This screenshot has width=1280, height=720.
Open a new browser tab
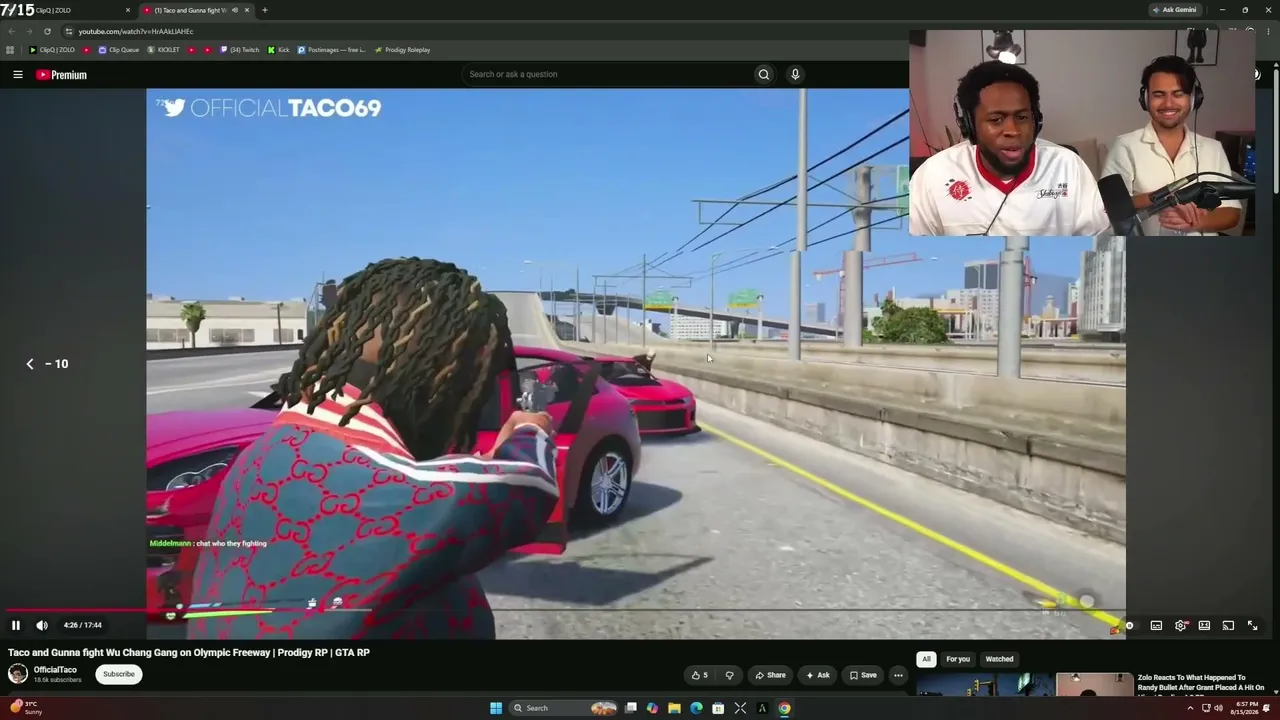(x=264, y=10)
